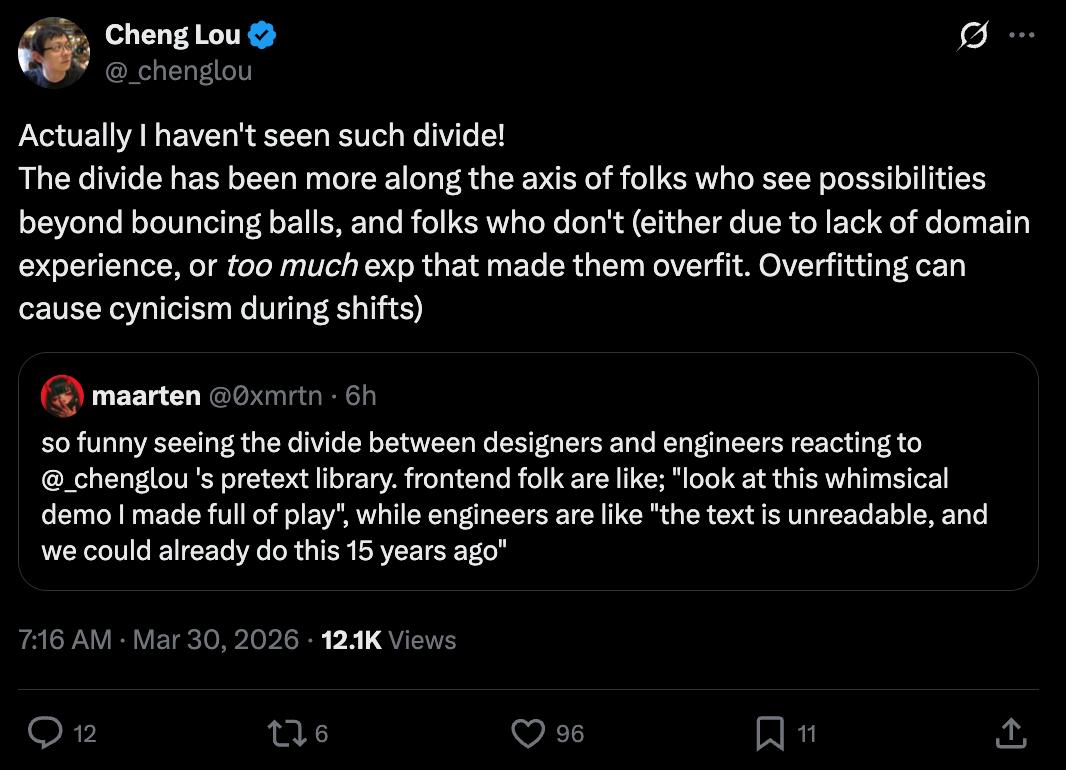The height and width of the screenshot is (770, 1066).
Task: Visit the @0xmrtn handle
Action: (266, 396)
